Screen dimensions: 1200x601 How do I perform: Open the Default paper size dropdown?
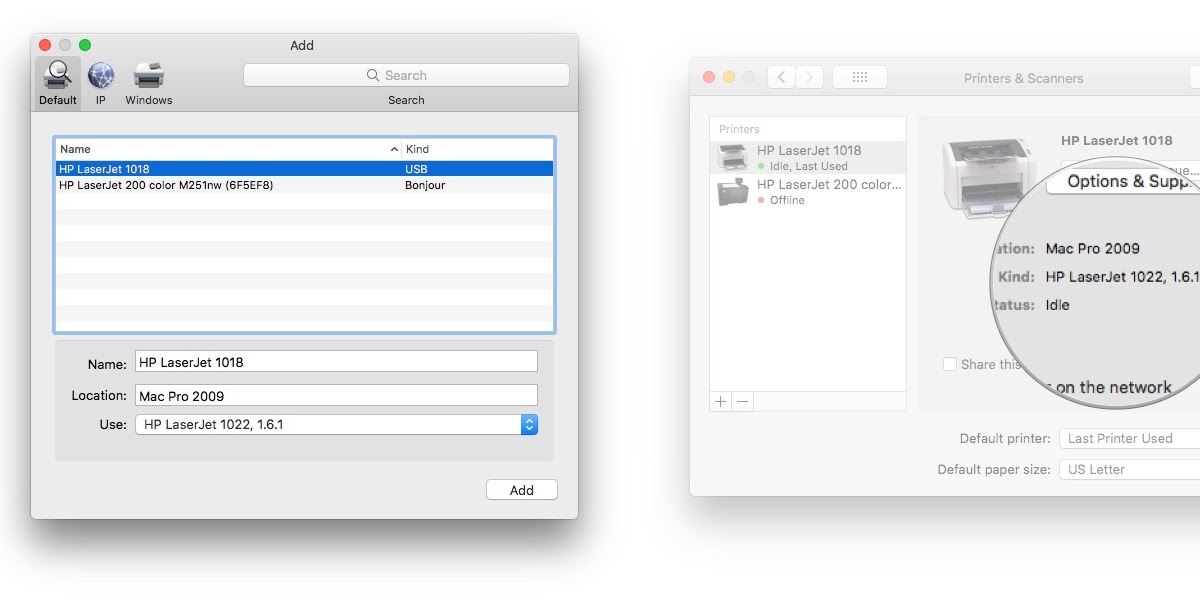(1129, 469)
